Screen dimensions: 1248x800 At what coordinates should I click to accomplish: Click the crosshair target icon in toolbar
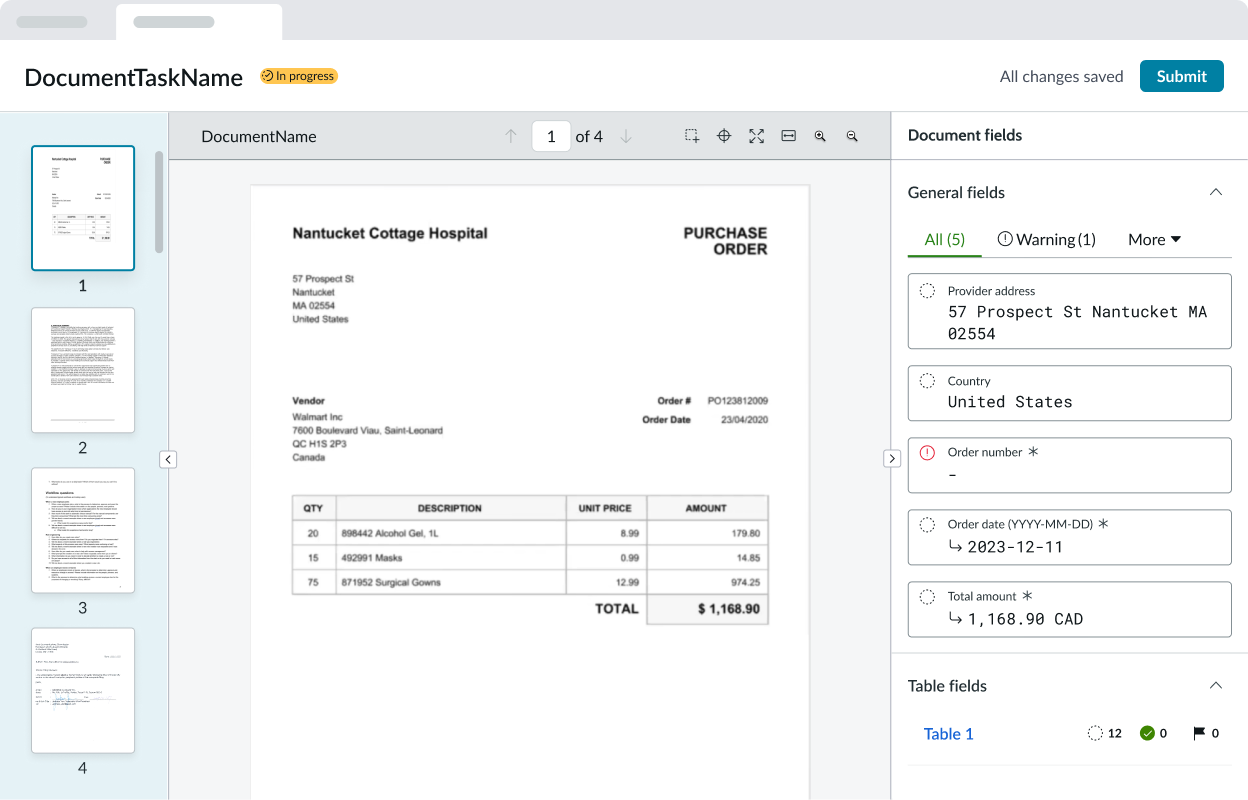point(724,136)
